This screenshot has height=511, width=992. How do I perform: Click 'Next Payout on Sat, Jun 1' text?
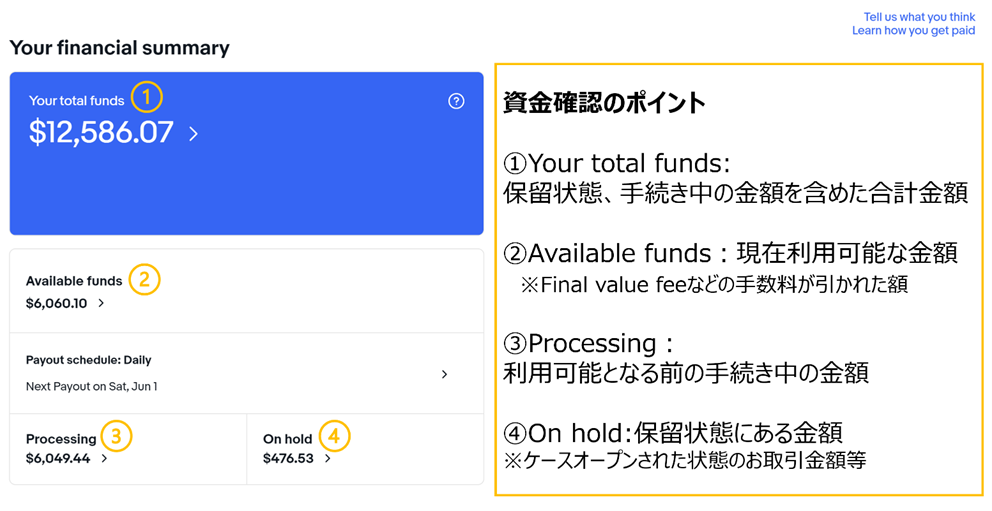pos(92,386)
